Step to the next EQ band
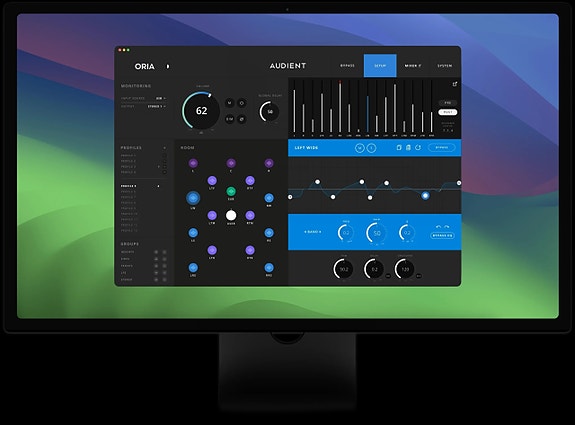 [x=320, y=232]
